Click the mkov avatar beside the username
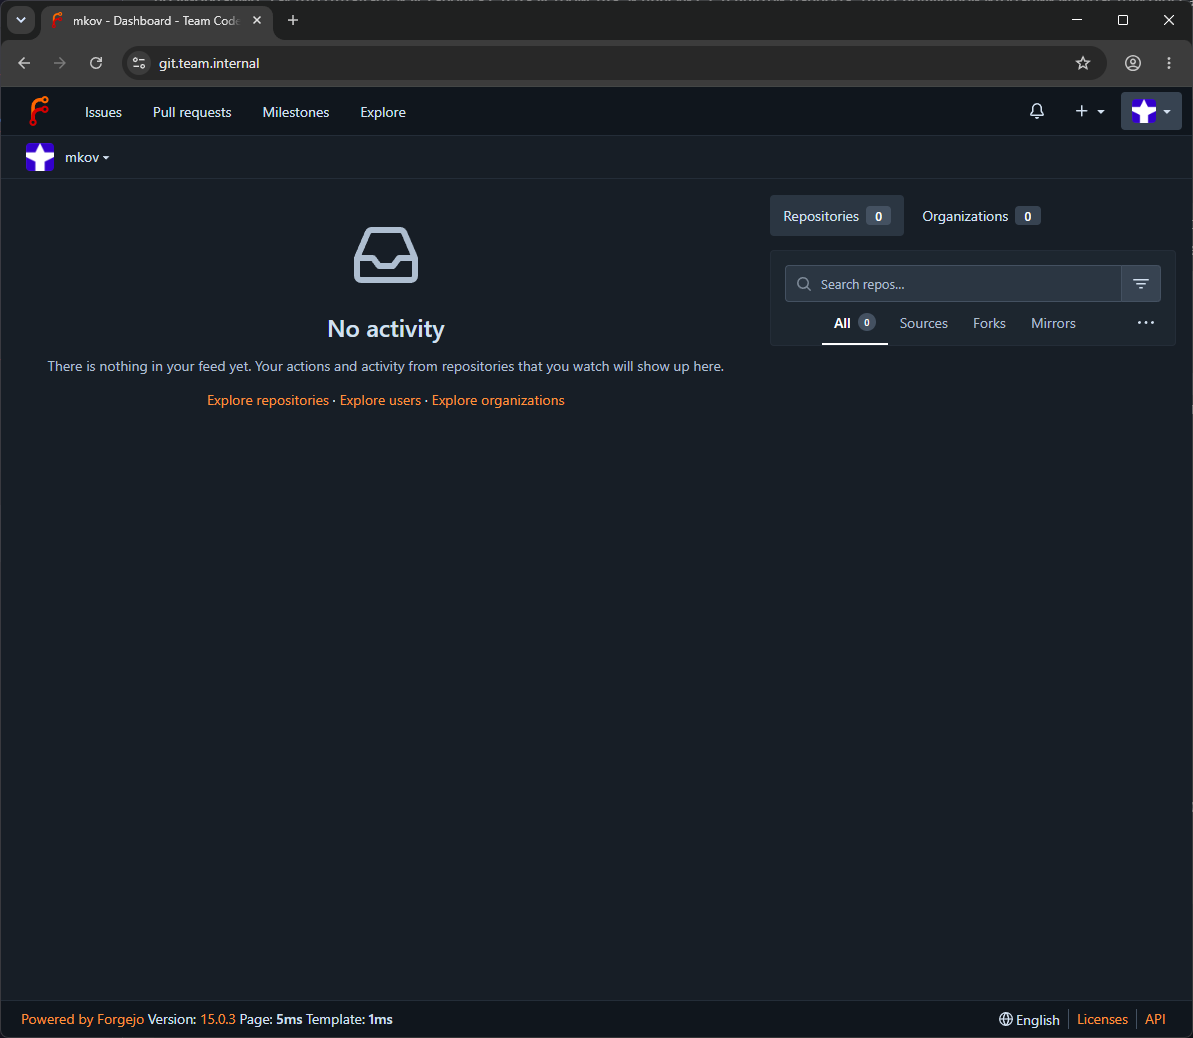The height and width of the screenshot is (1038, 1193). pyautogui.click(x=40, y=158)
